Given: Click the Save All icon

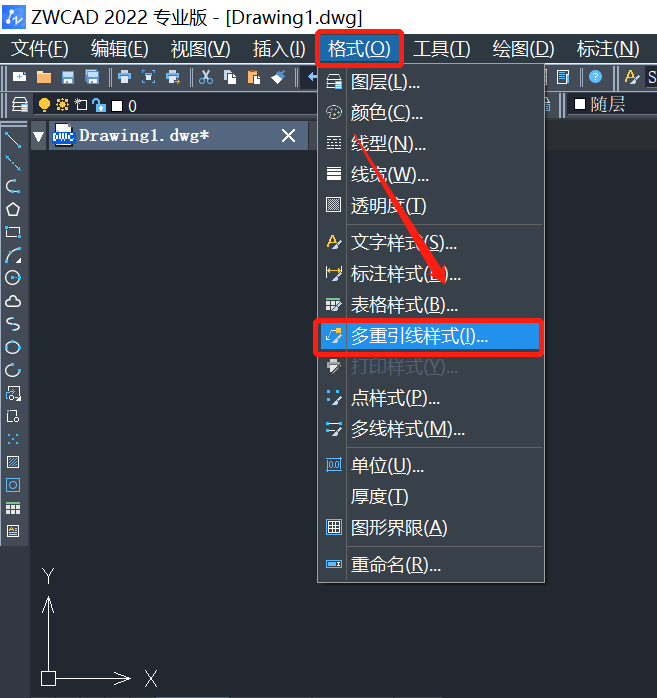Looking at the screenshot, I should tap(92, 77).
